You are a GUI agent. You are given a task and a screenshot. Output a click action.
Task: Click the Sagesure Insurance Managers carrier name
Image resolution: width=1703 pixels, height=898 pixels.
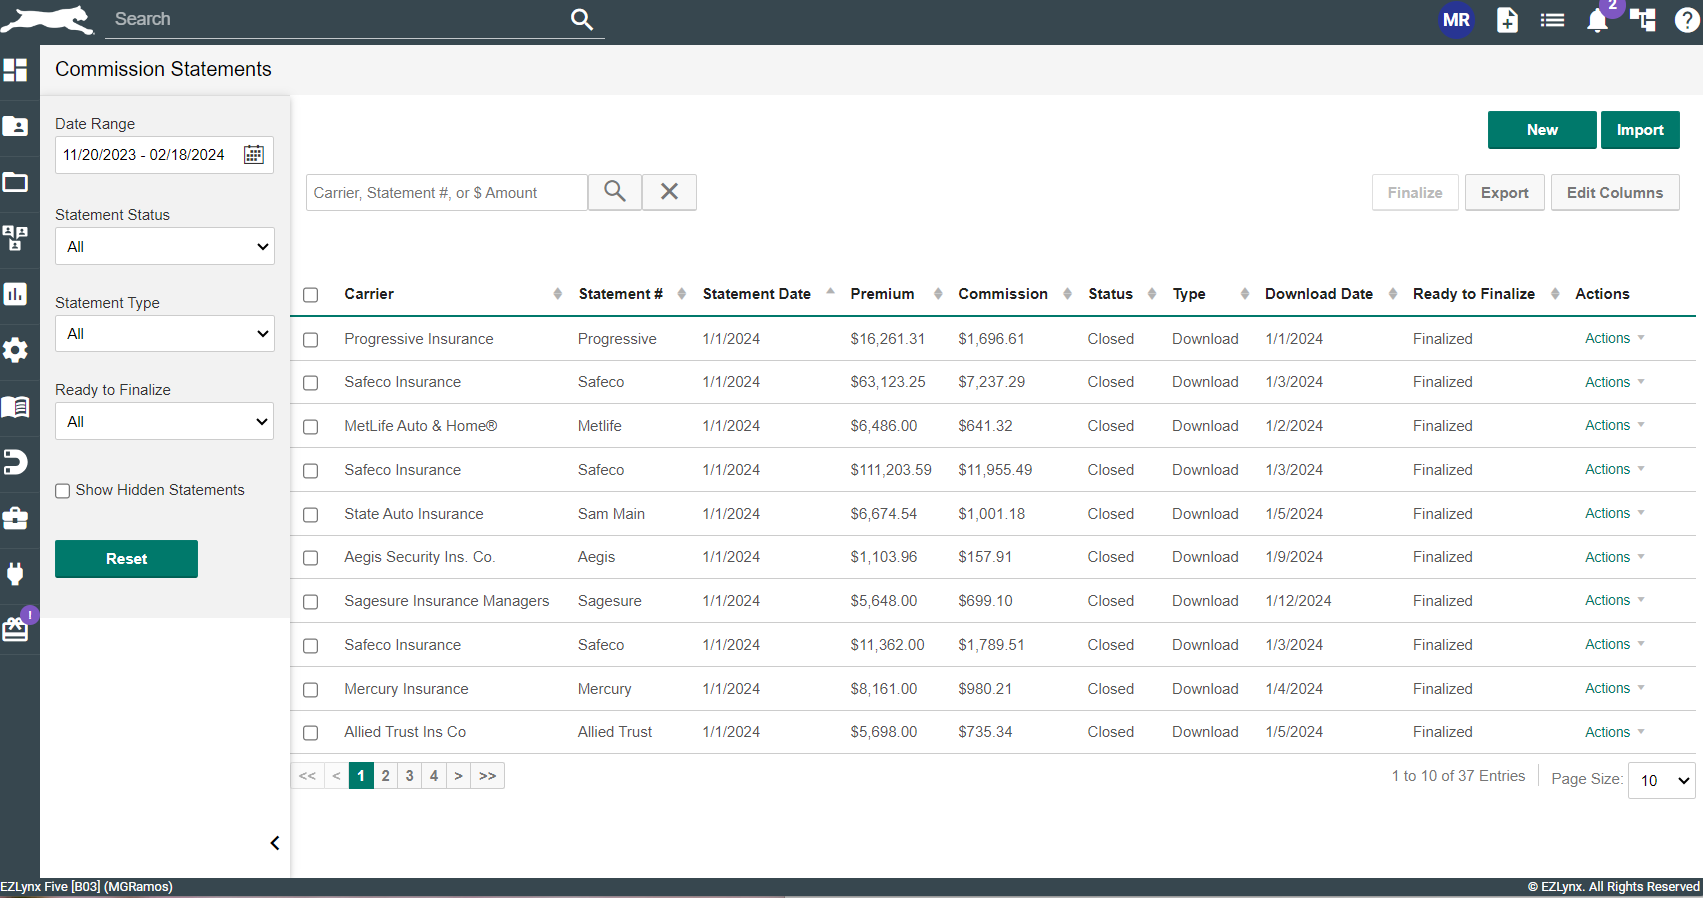coord(447,601)
